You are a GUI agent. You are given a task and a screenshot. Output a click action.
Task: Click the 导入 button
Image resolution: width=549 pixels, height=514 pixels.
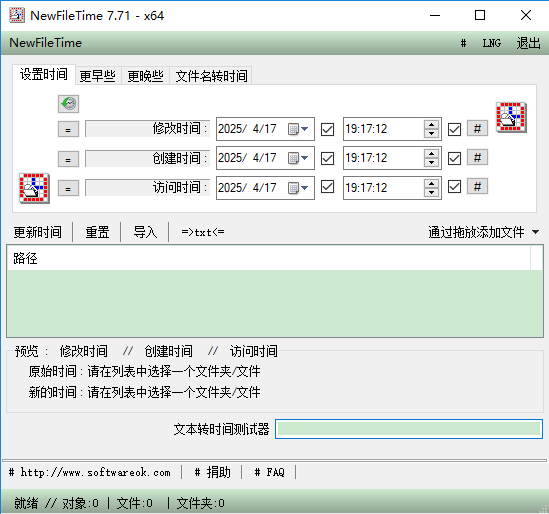coord(145,232)
